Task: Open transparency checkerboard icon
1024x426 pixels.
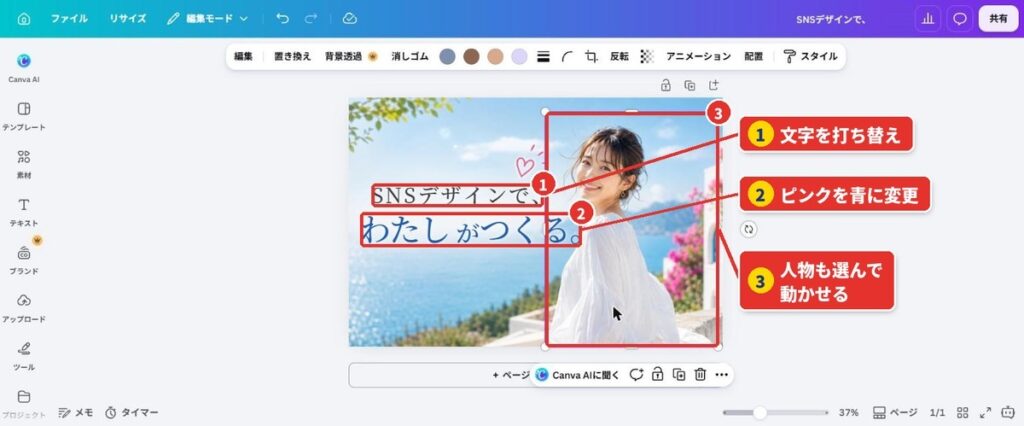Action: 647,57
